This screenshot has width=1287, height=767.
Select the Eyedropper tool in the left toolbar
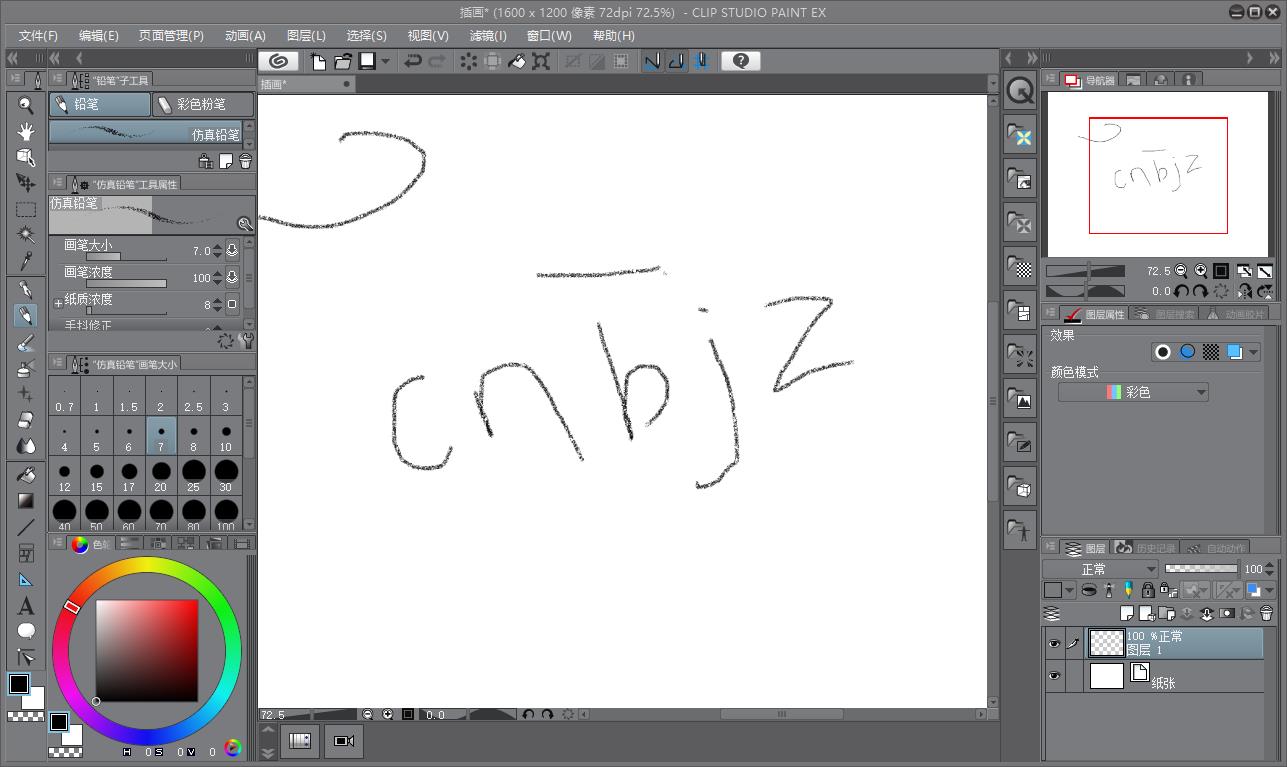25,261
